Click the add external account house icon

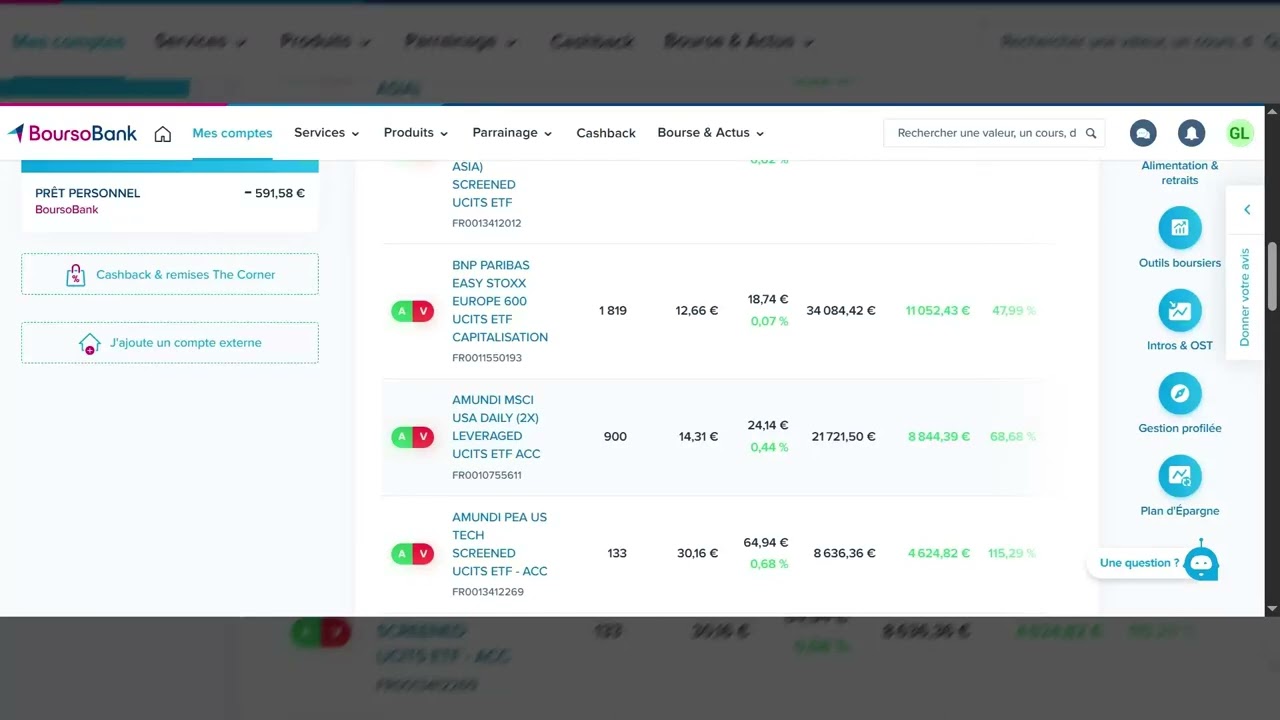89,343
